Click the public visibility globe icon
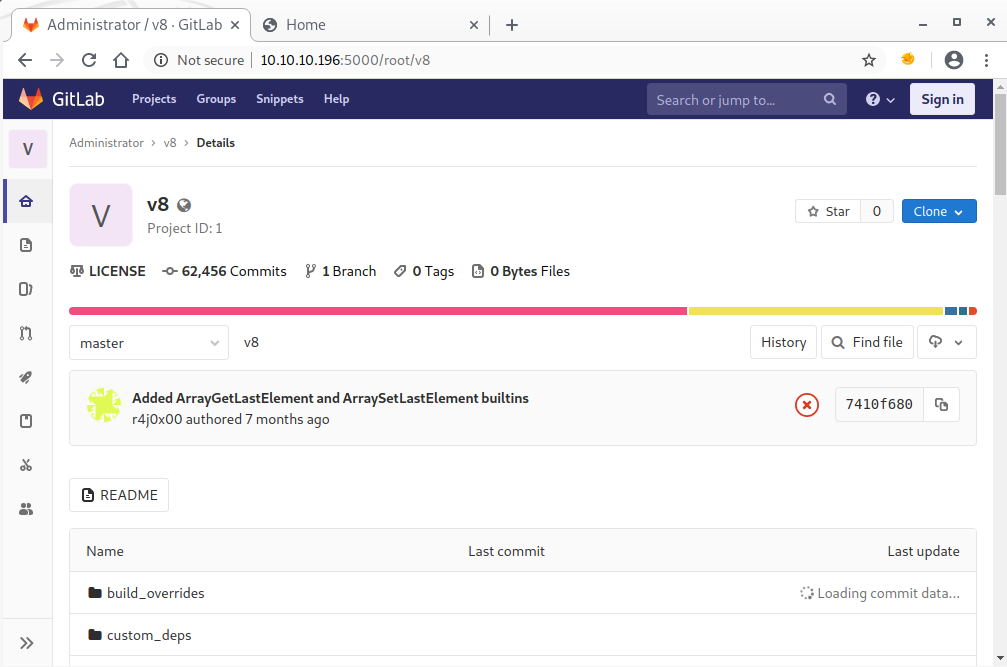Viewport: 1007px width, 667px height. pyautogui.click(x=184, y=205)
